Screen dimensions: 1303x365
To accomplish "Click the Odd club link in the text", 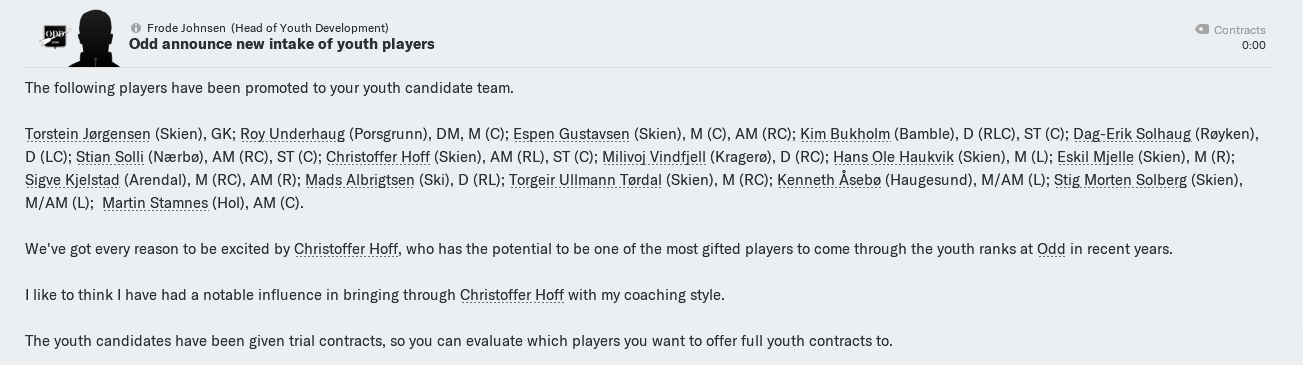I will 1051,249.
